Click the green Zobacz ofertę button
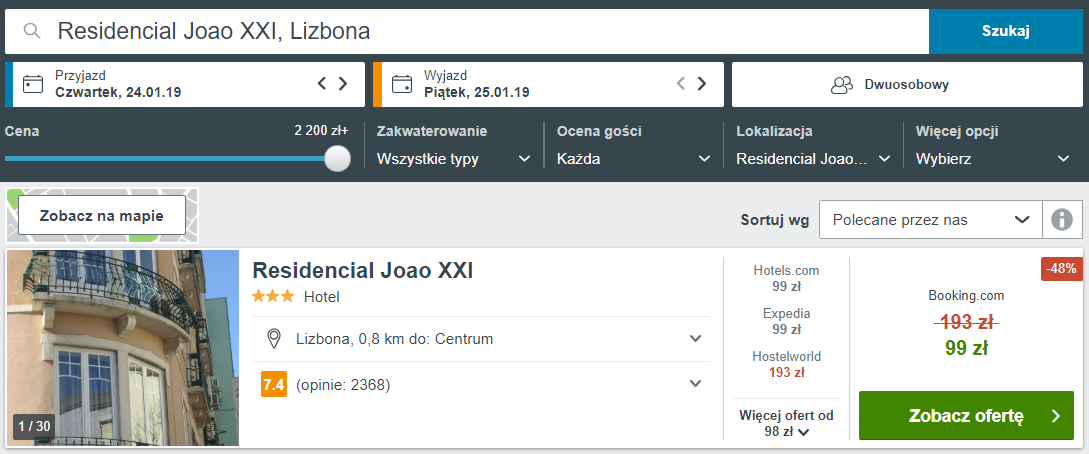 [x=966, y=416]
